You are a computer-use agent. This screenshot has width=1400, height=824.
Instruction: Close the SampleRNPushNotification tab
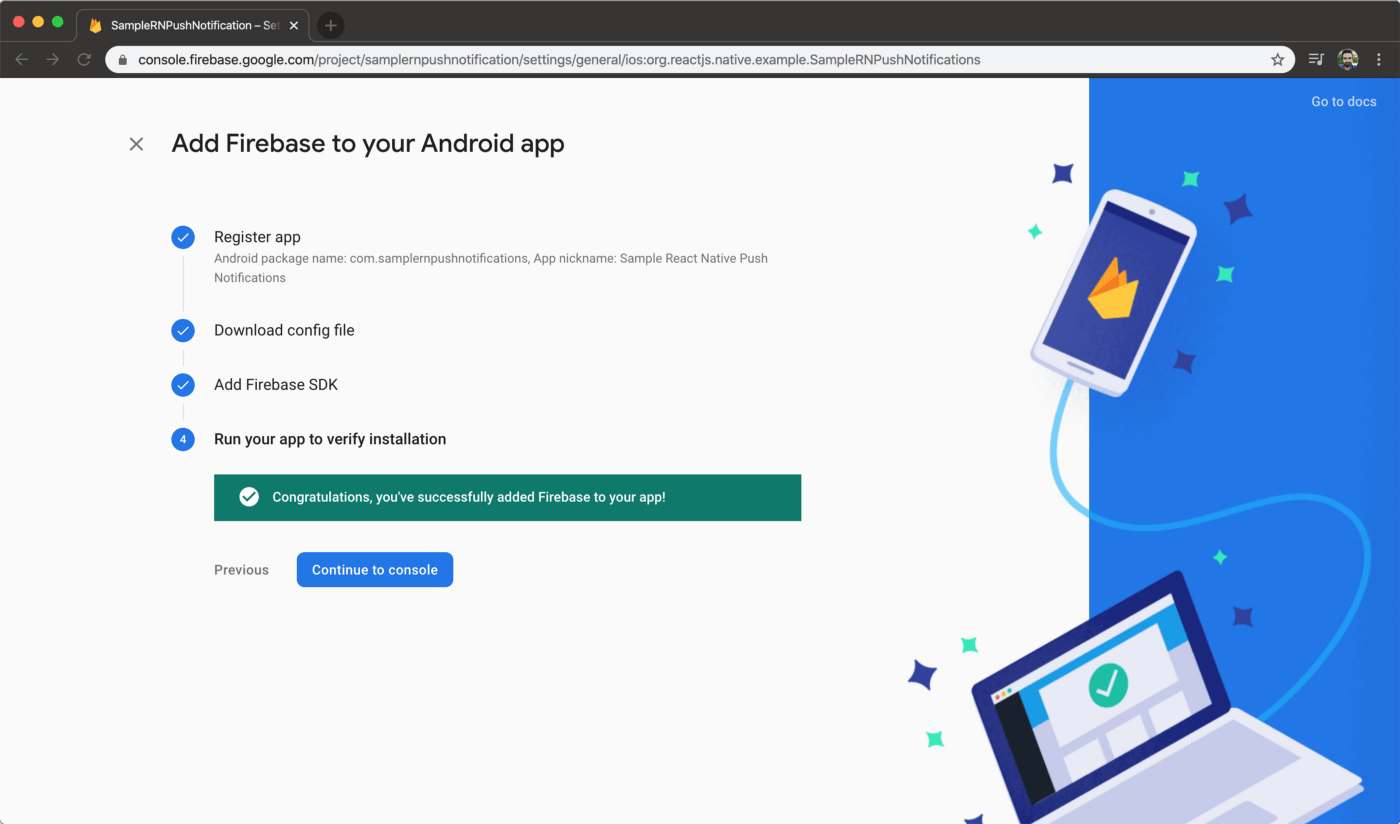[294, 25]
